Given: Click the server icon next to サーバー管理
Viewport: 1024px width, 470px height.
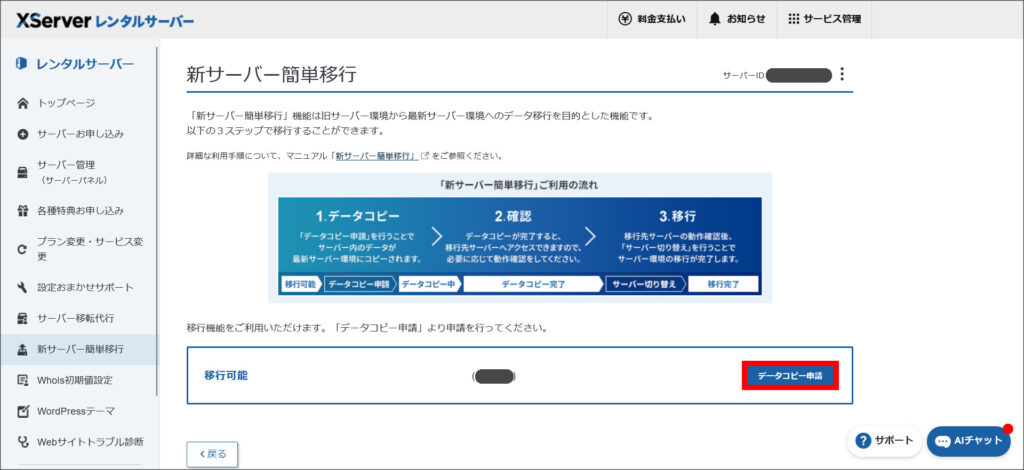Looking at the screenshot, I should 23,172.
